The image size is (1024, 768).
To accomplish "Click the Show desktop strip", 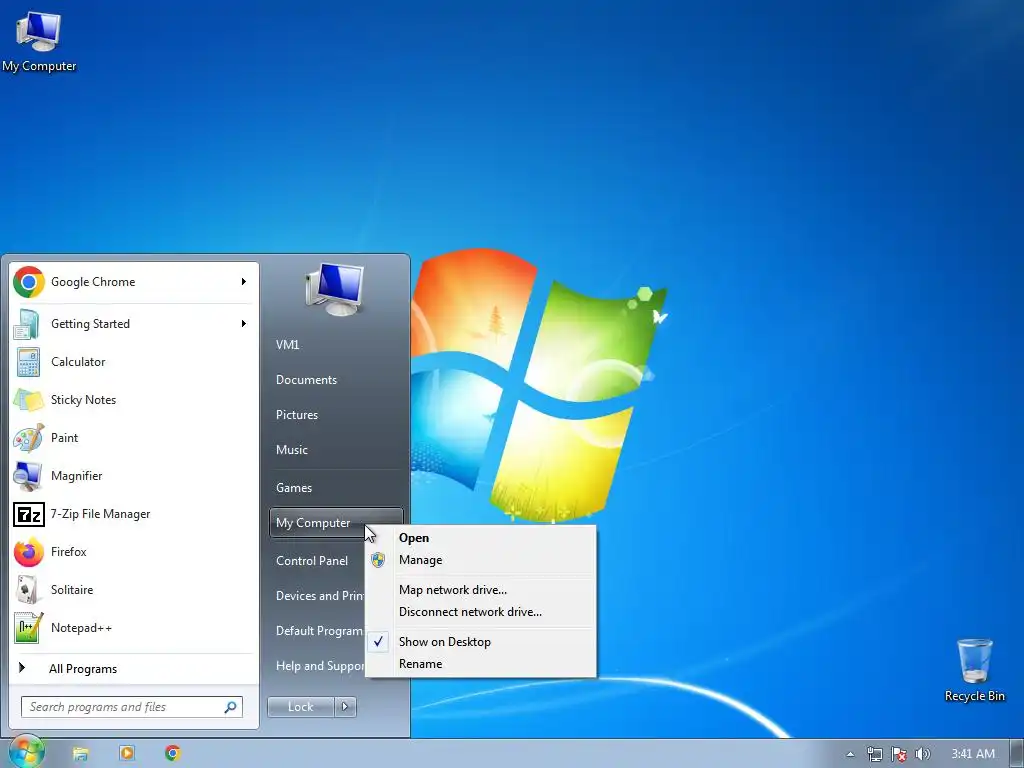I will click(1017, 754).
